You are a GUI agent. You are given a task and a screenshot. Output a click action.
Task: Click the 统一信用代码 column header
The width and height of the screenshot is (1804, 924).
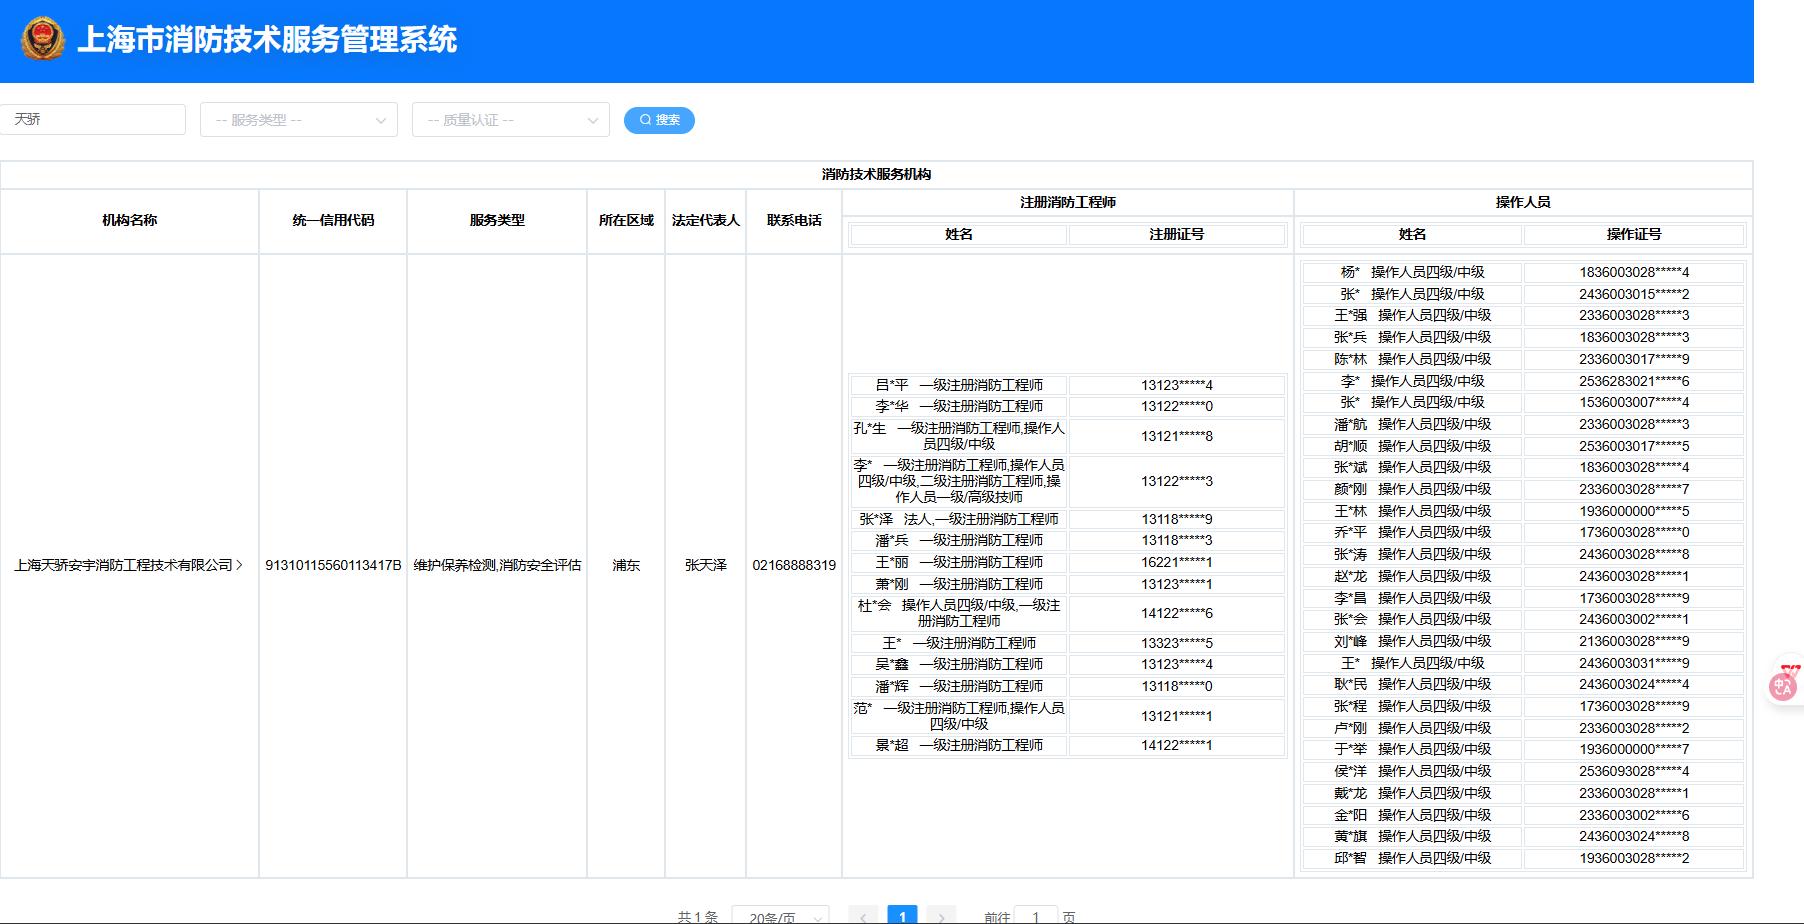pyautogui.click(x=333, y=221)
